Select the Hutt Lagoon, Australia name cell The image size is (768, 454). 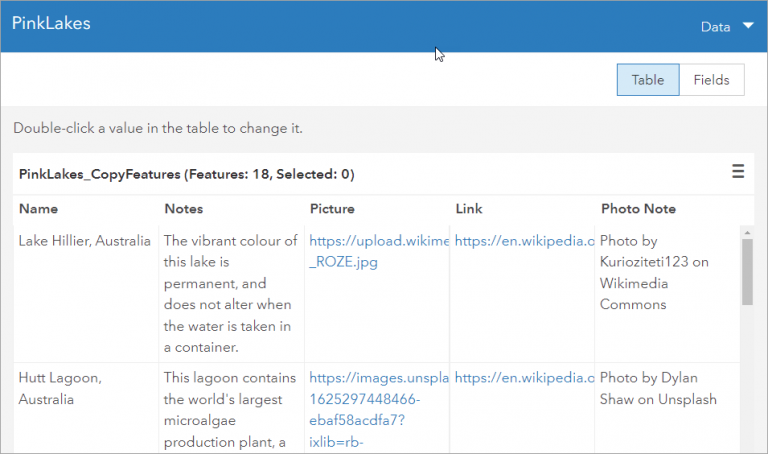click(x=60, y=389)
